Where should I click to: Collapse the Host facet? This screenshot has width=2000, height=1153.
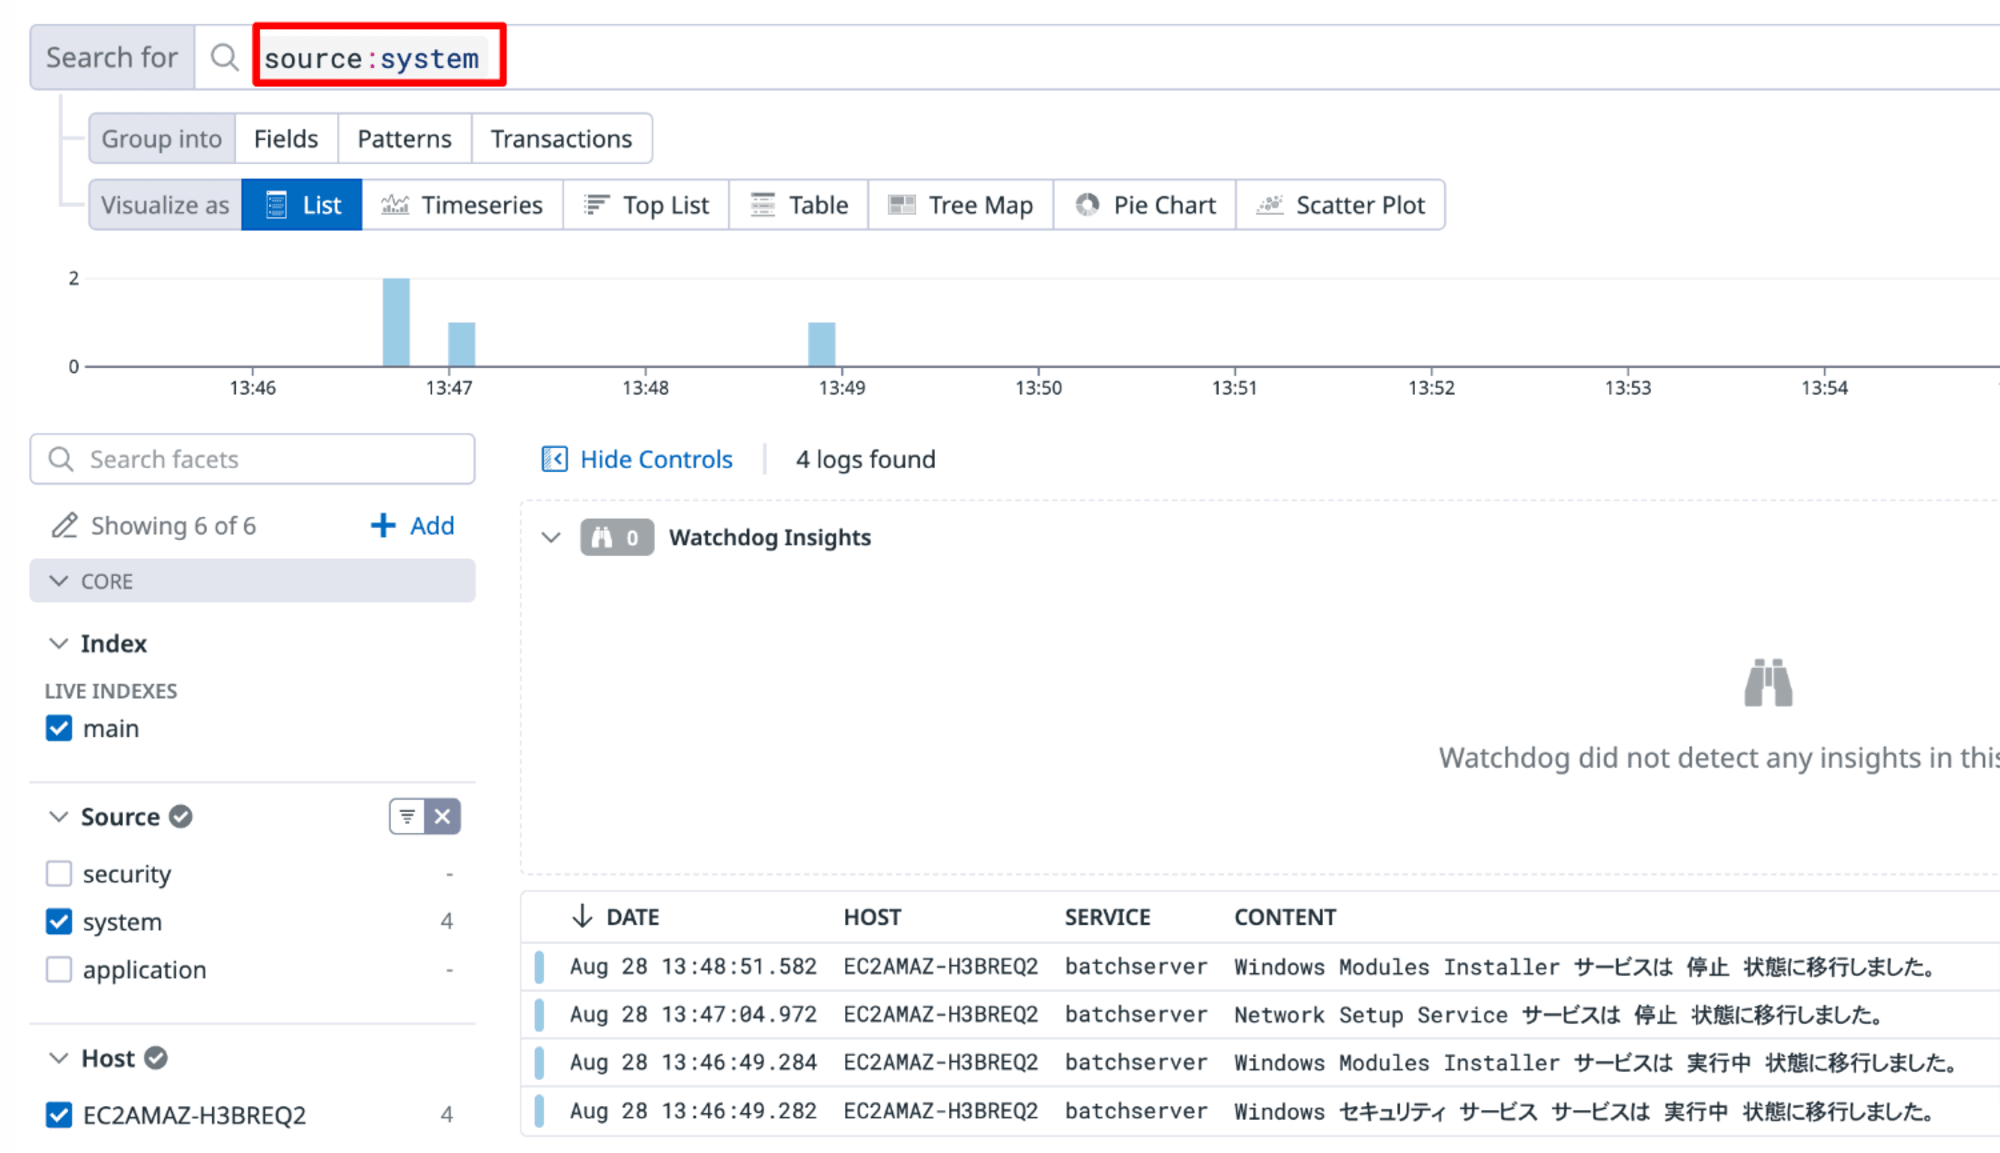pyautogui.click(x=59, y=1058)
